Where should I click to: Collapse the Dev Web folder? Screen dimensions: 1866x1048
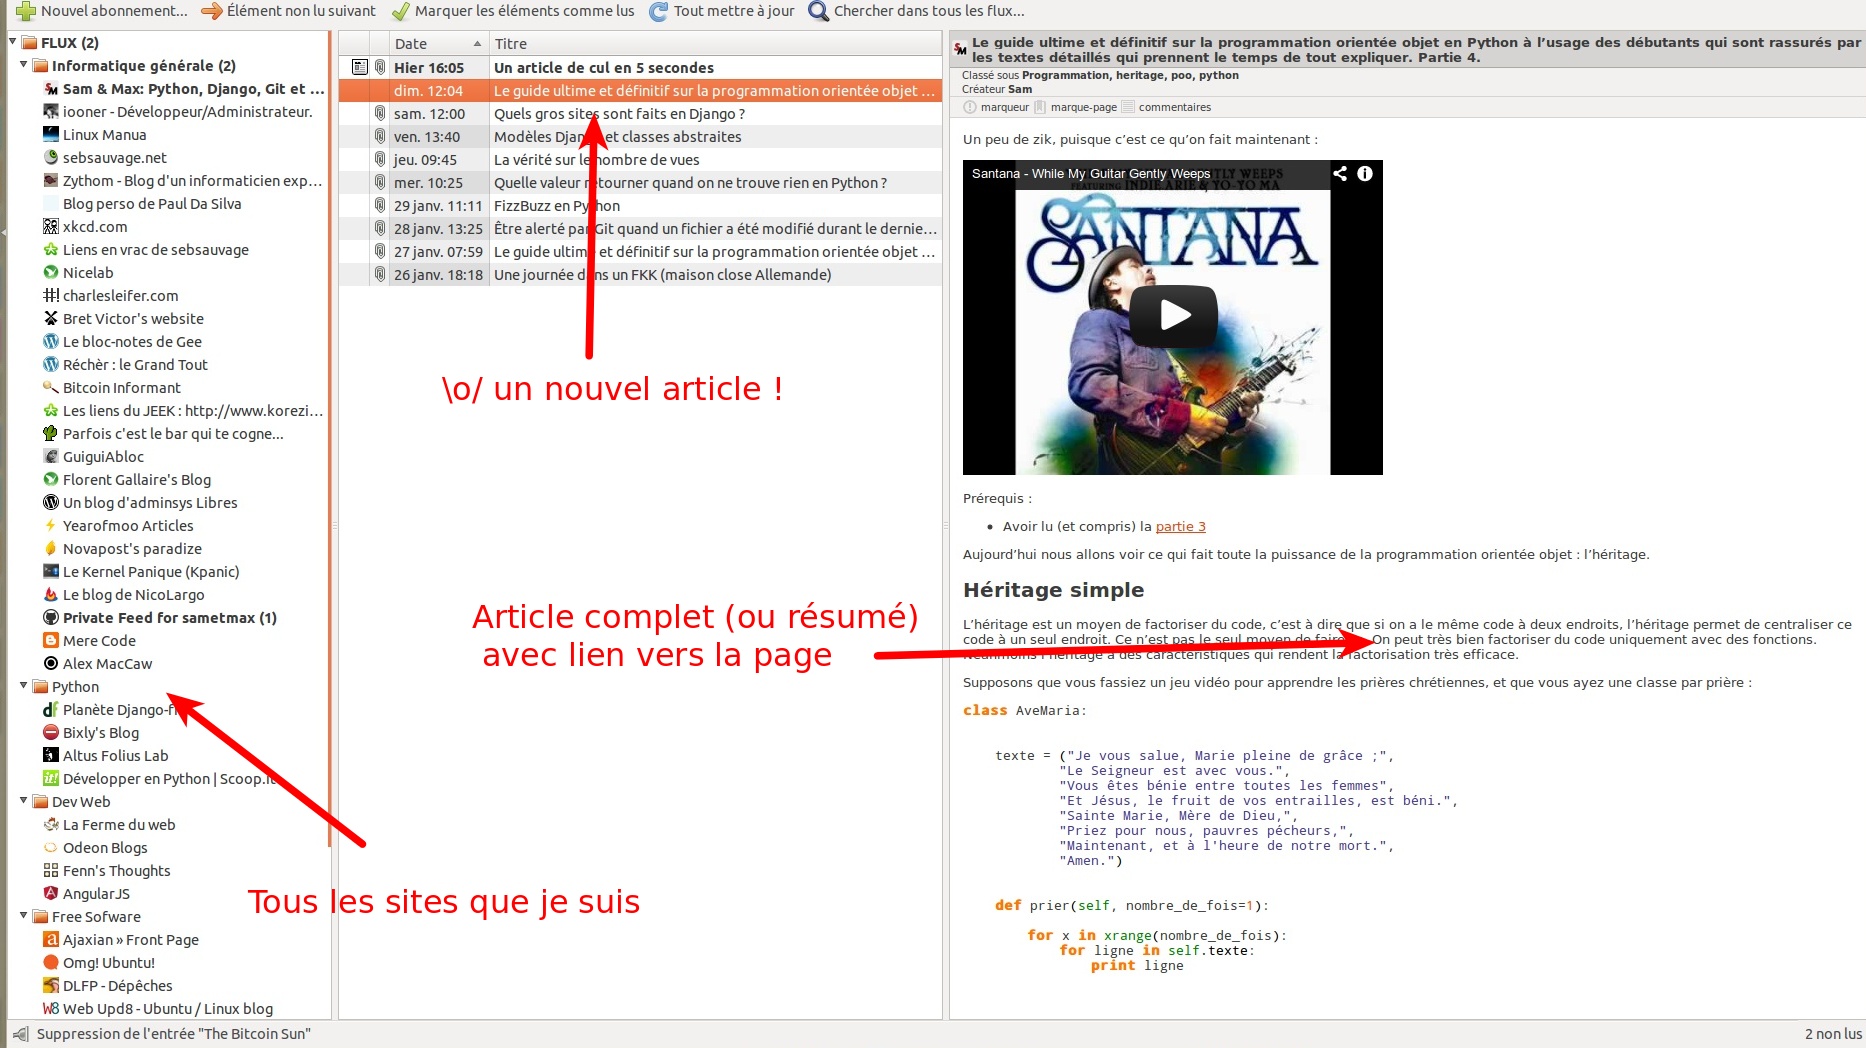[x=23, y=801]
